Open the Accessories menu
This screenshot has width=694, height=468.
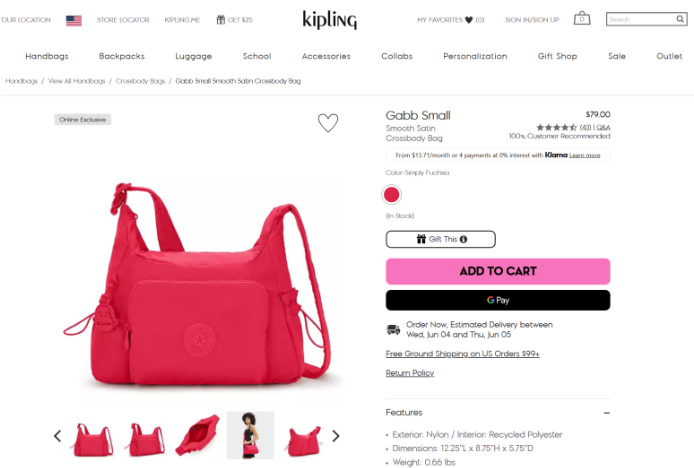tap(326, 56)
